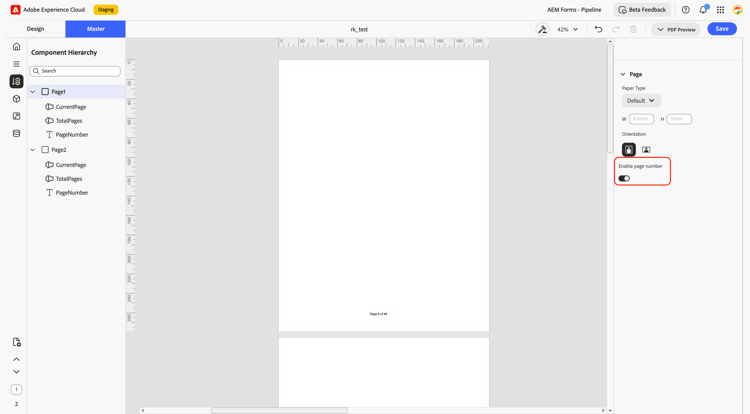Select the page number text on canvas
Image resolution: width=750 pixels, height=414 pixels.
(x=378, y=314)
